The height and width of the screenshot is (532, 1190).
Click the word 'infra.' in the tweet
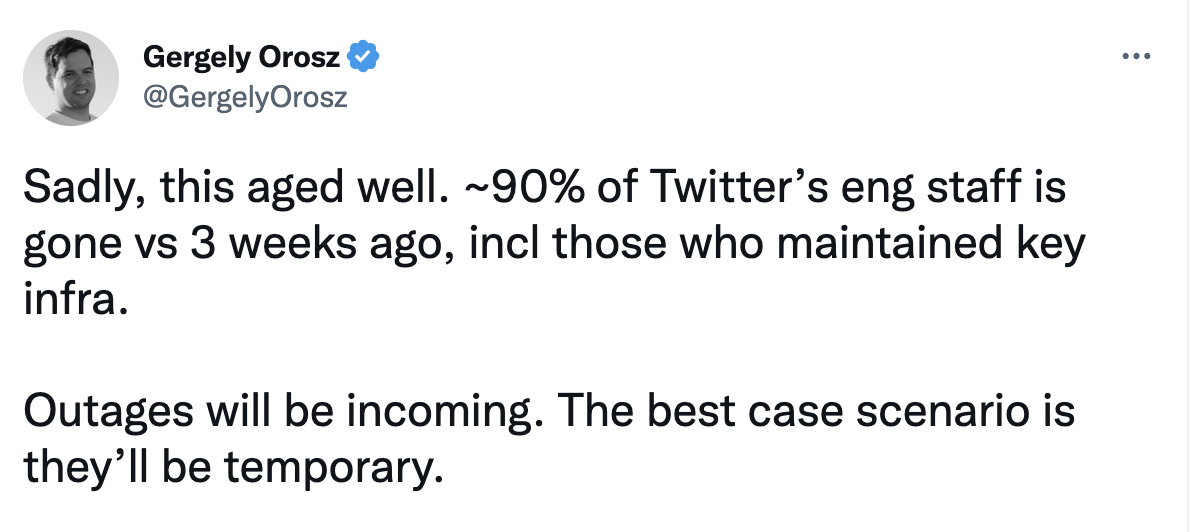pos(72,301)
